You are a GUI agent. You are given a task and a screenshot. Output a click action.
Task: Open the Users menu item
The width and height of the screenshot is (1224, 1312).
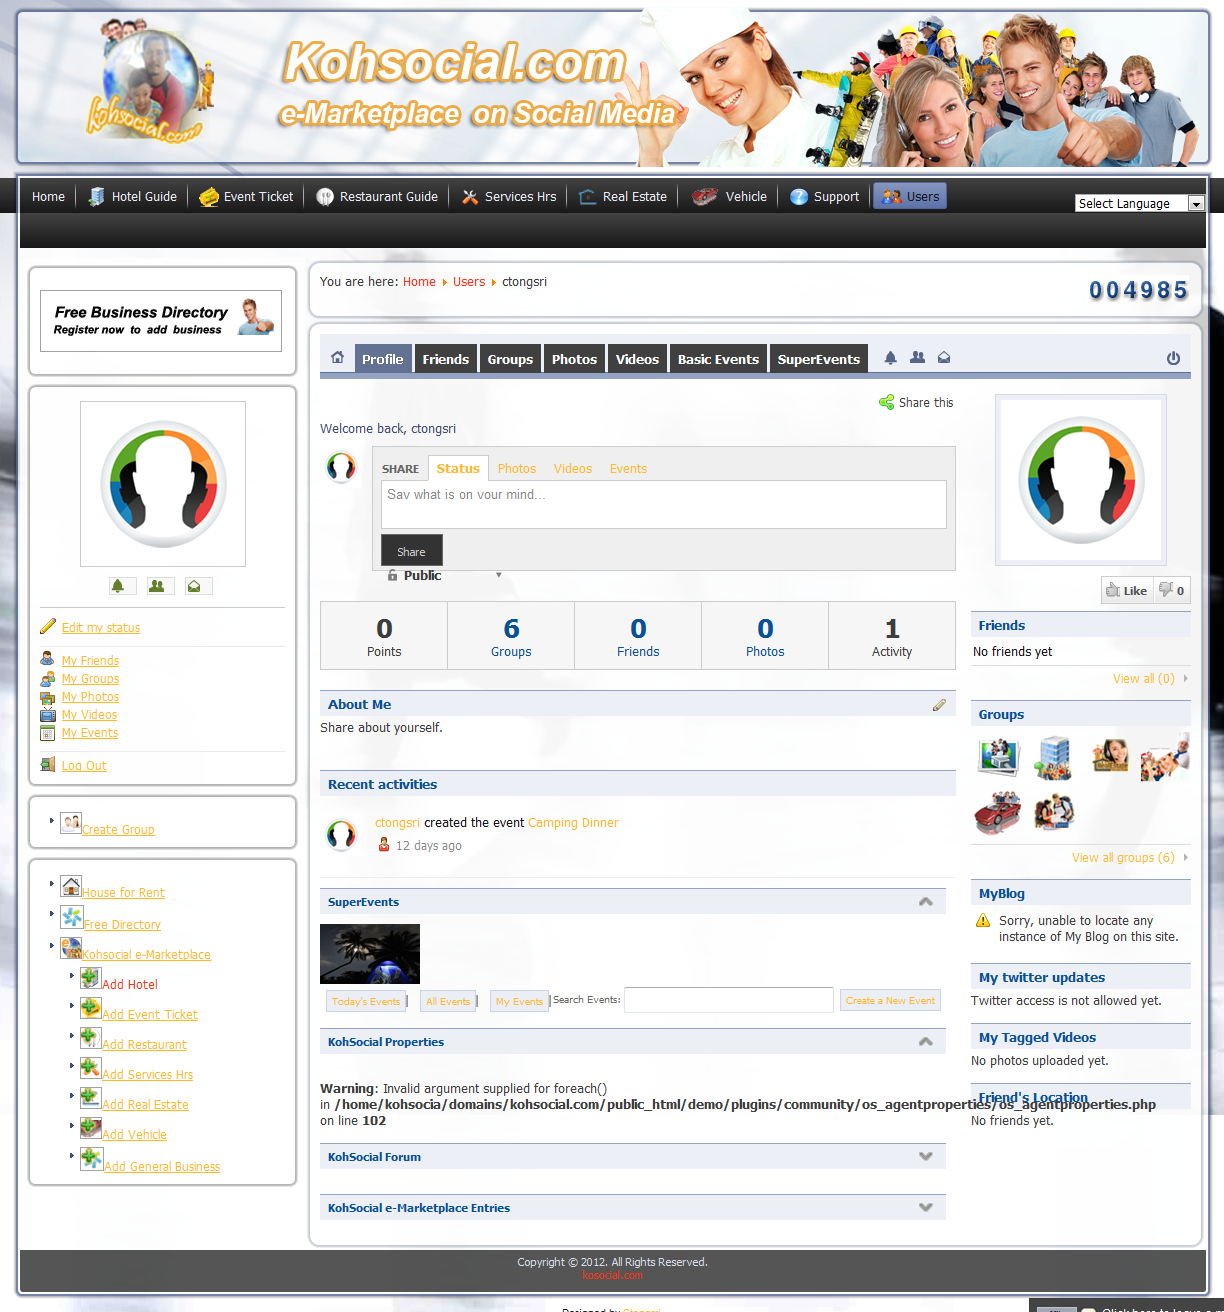[x=910, y=197]
